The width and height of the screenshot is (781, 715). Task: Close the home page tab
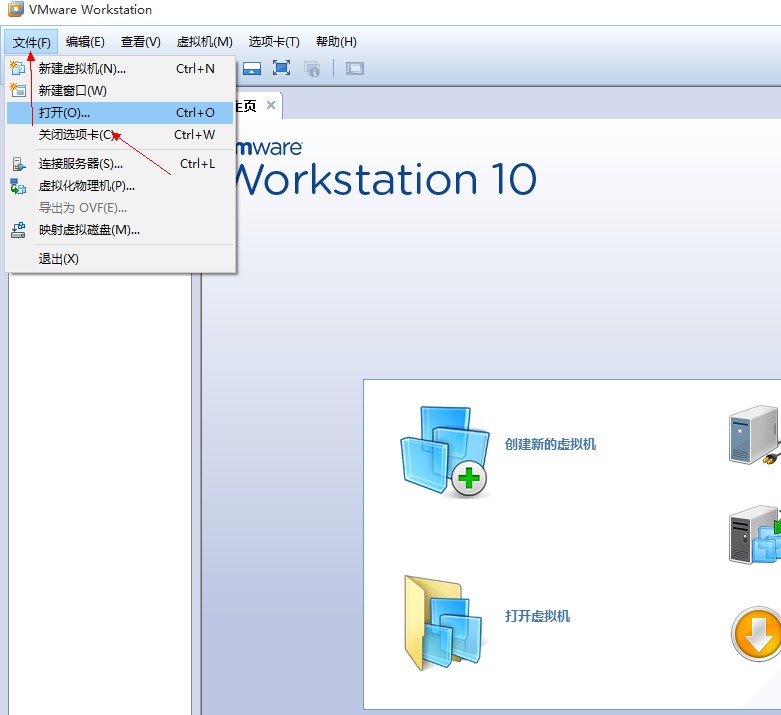(271, 105)
